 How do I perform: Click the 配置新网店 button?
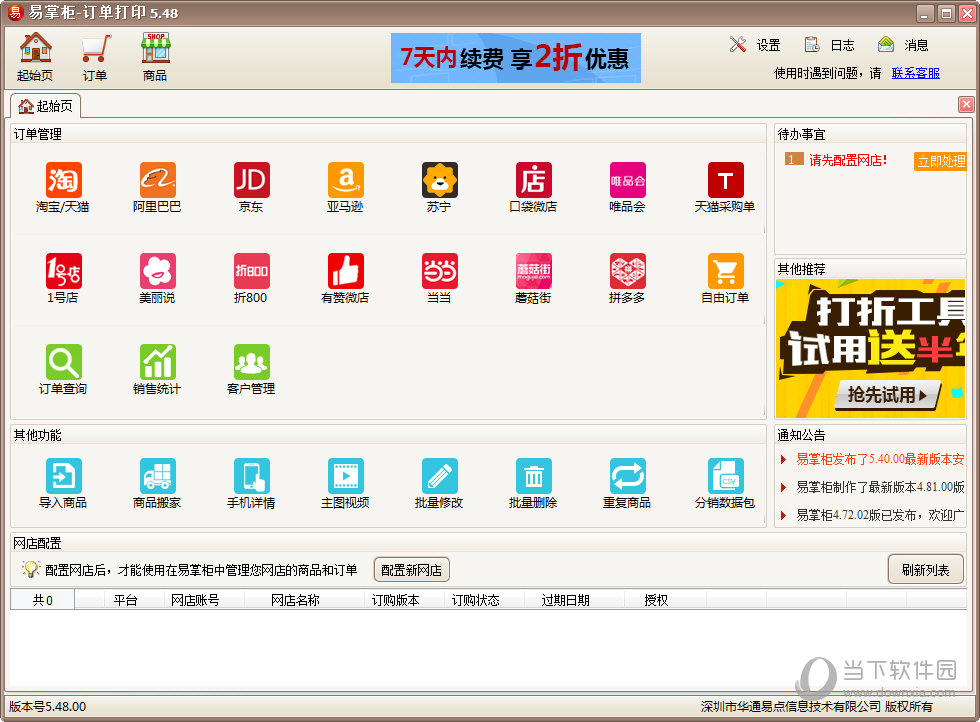[x=411, y=570]
